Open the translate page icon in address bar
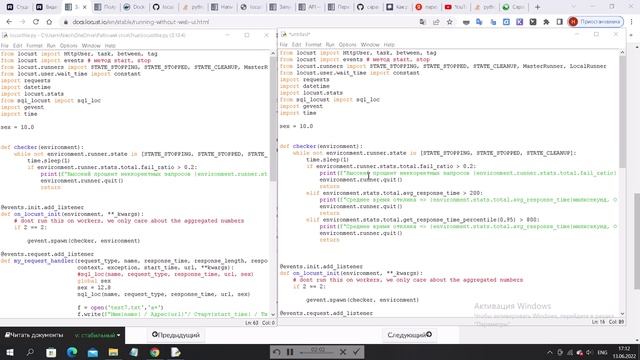 click(x=422, y=22)
